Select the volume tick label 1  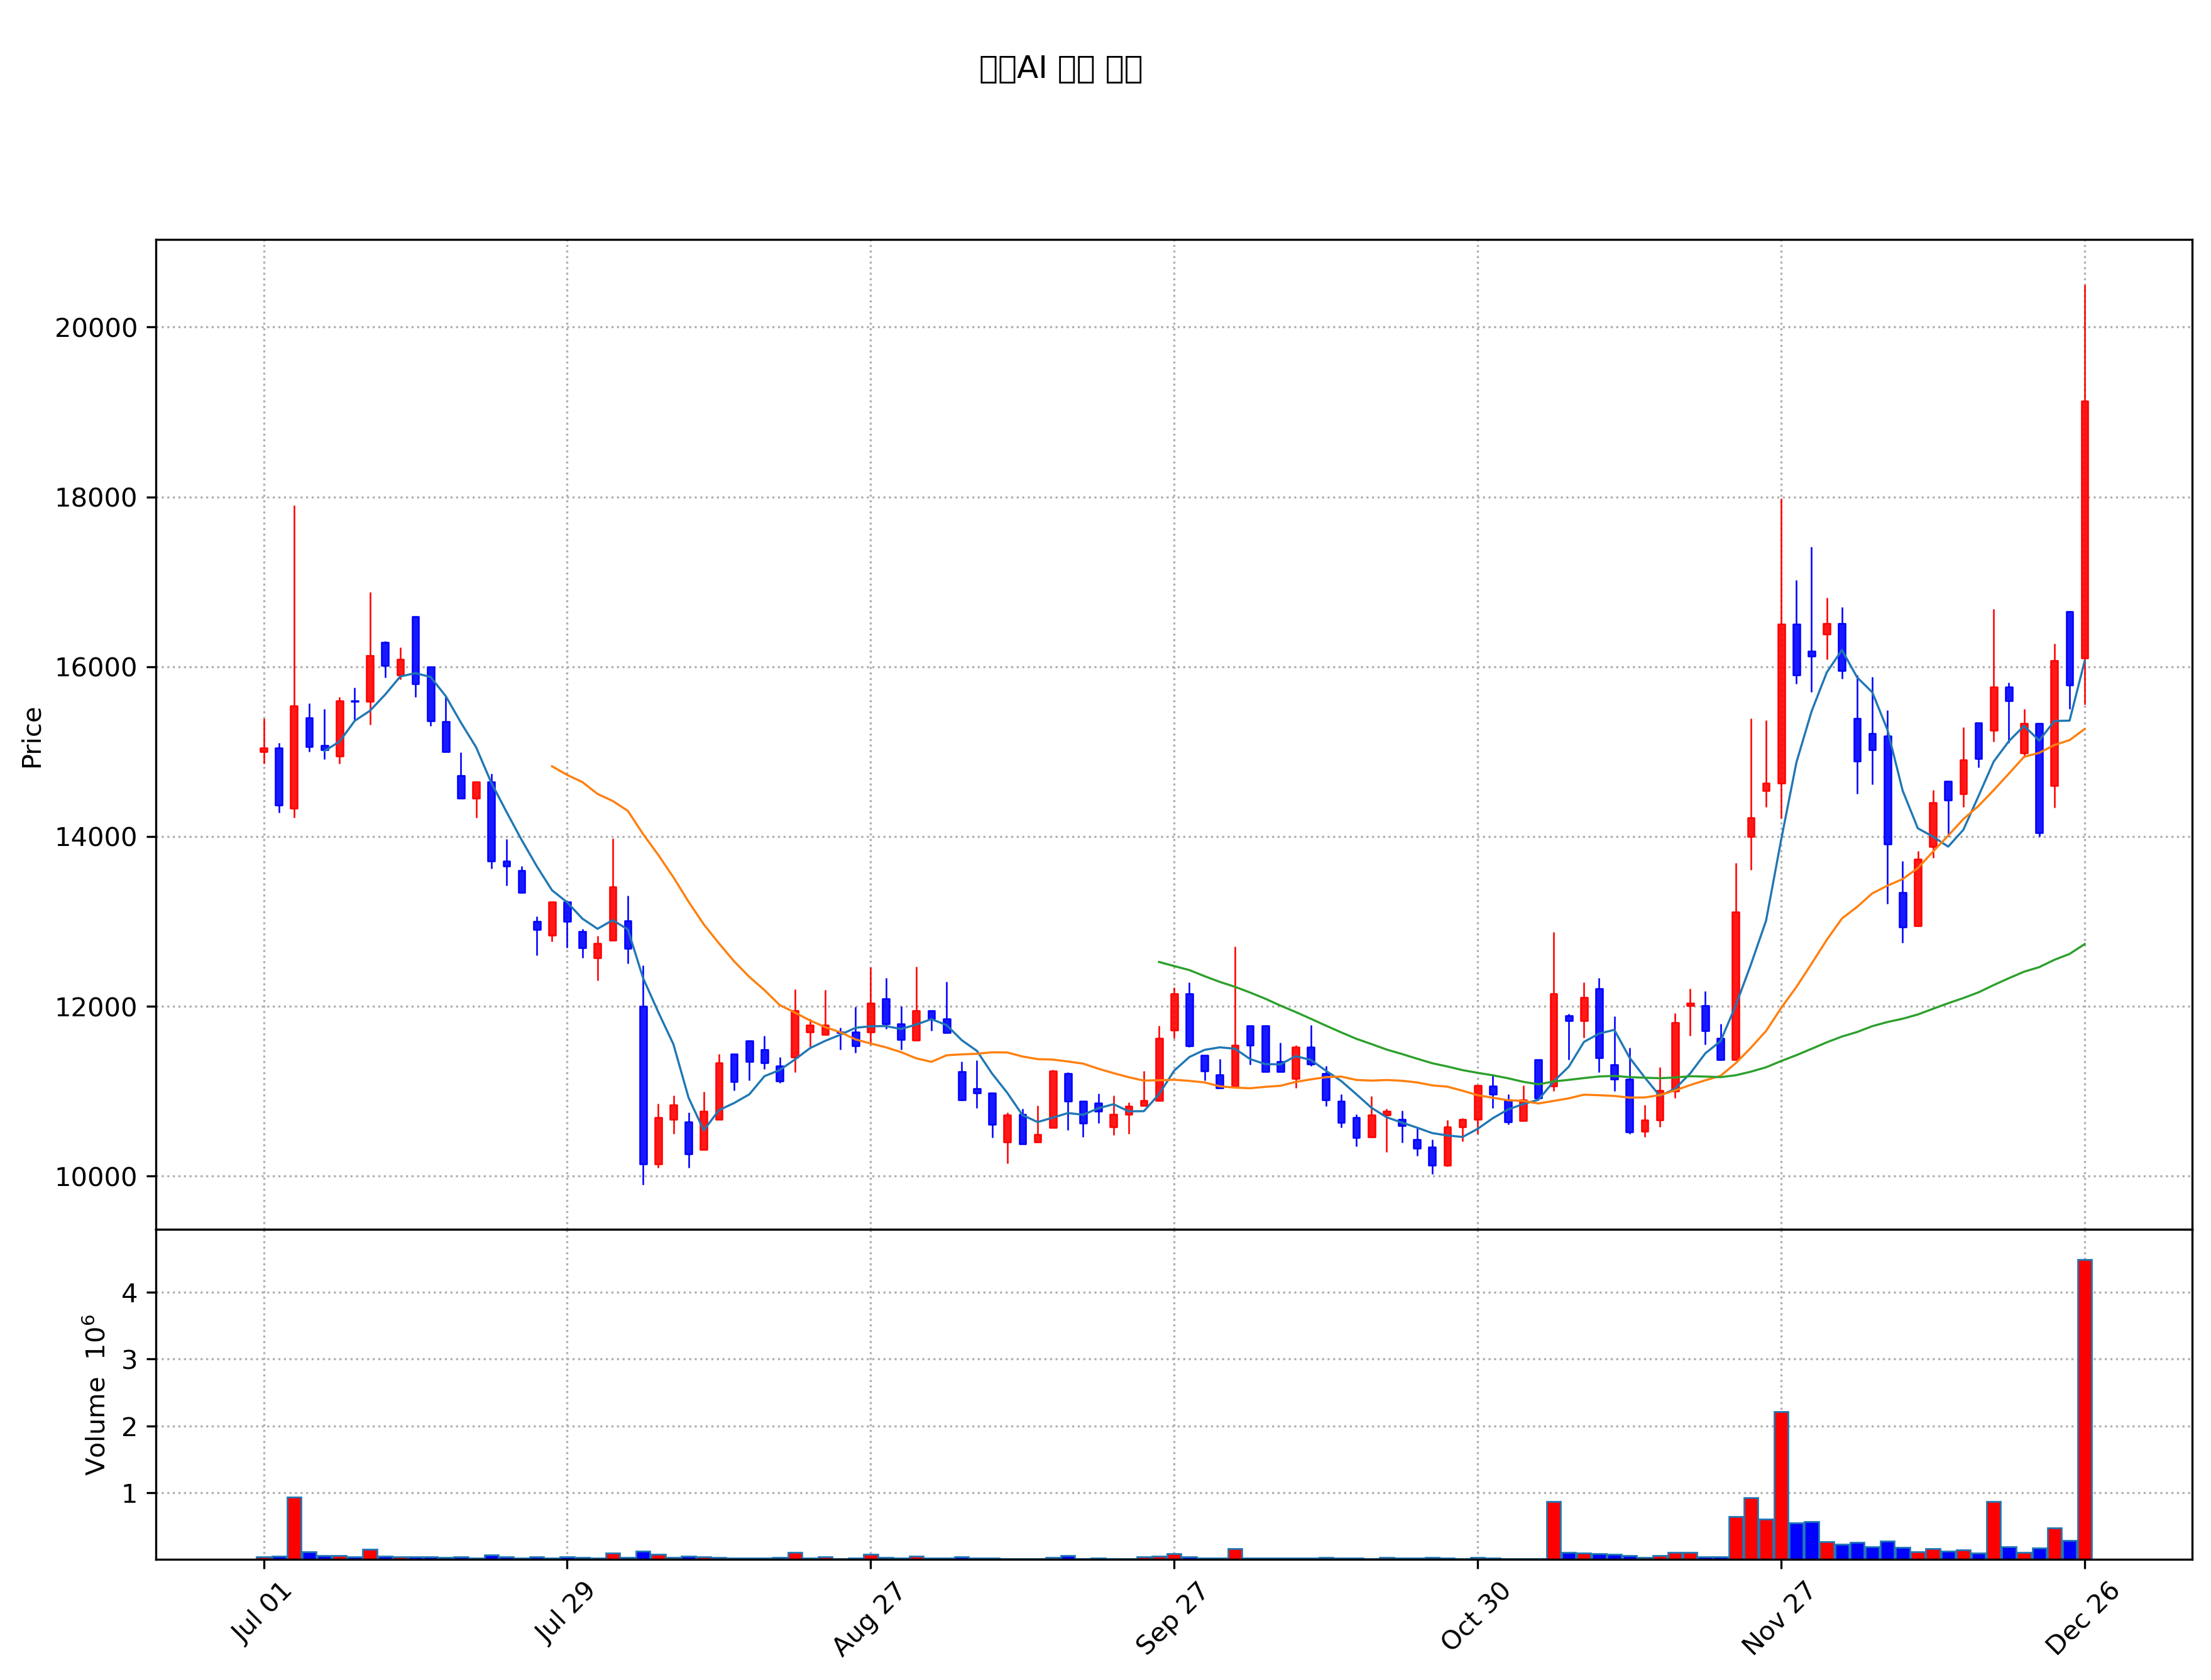[x=129, y=1494]
